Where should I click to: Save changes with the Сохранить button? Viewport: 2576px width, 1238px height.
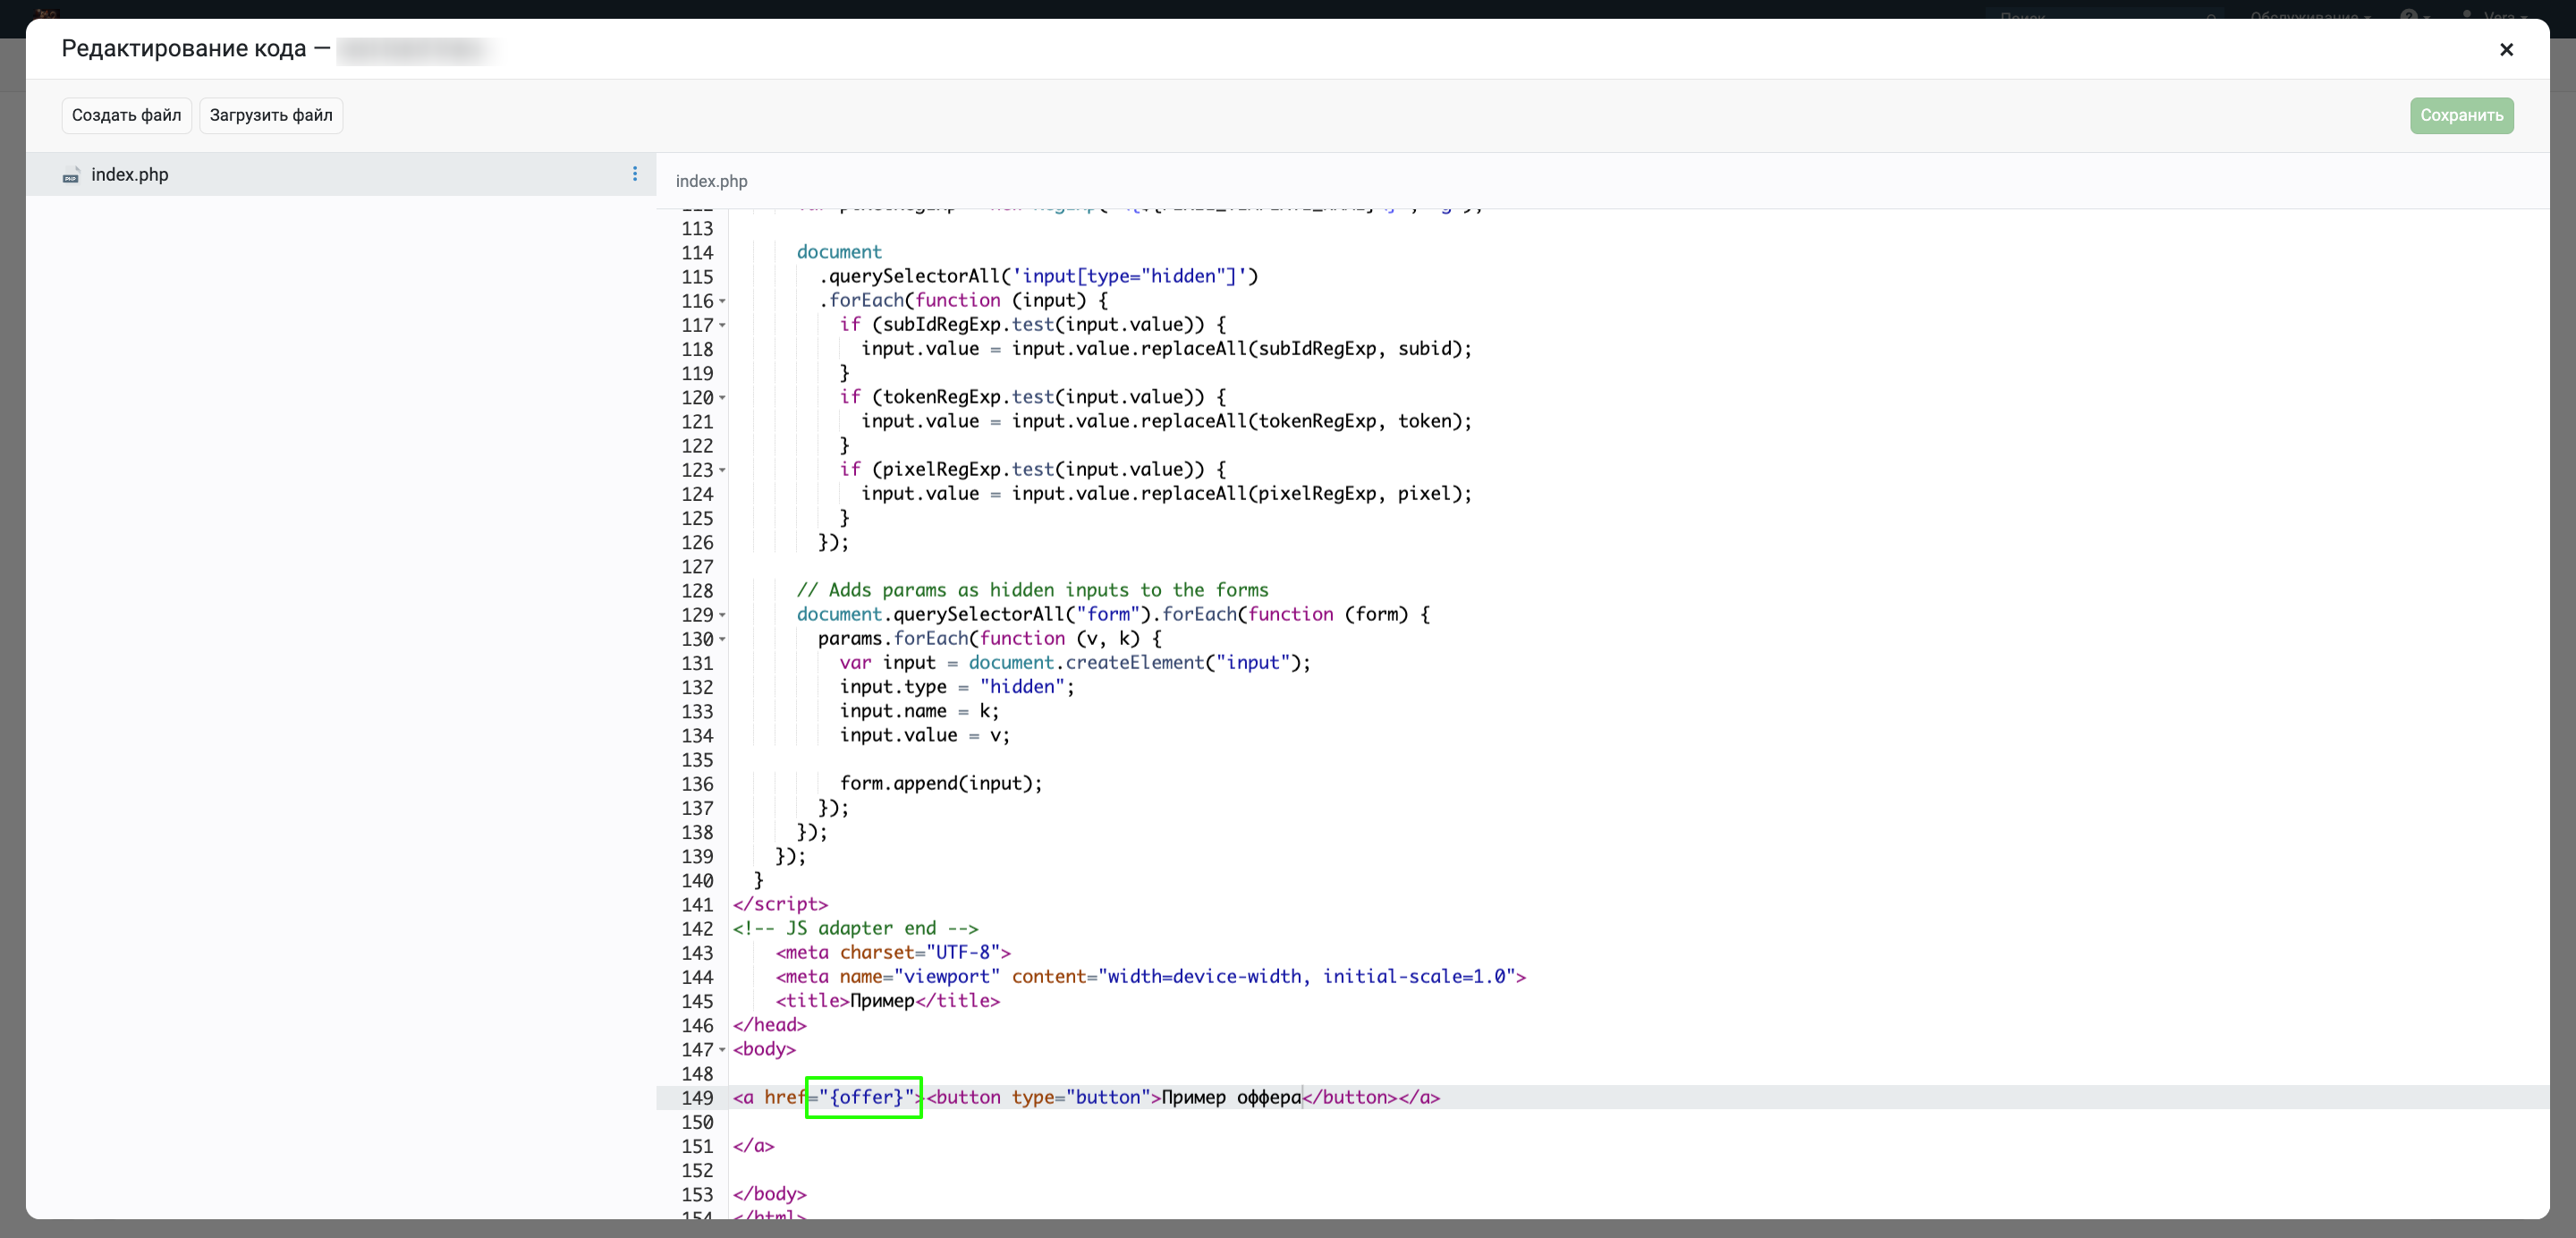[2461, 115]
